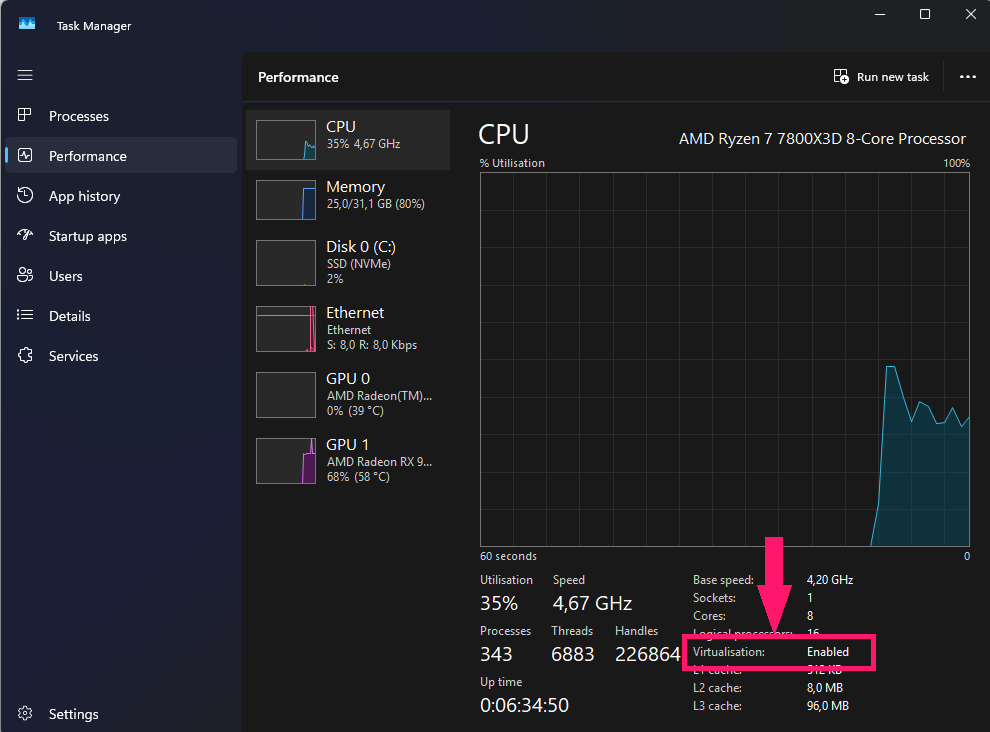Minimize the Task Manager window
Viewport: 990px width, 732px height.
[880, 14]
